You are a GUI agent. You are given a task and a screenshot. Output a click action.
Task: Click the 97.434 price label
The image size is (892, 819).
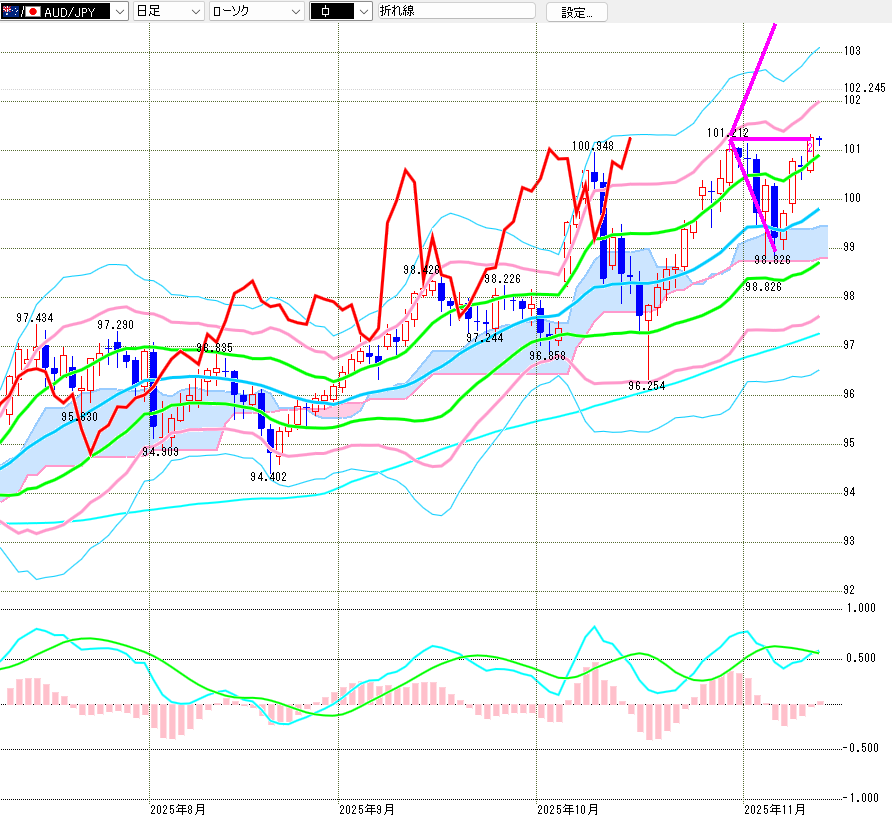35,318
